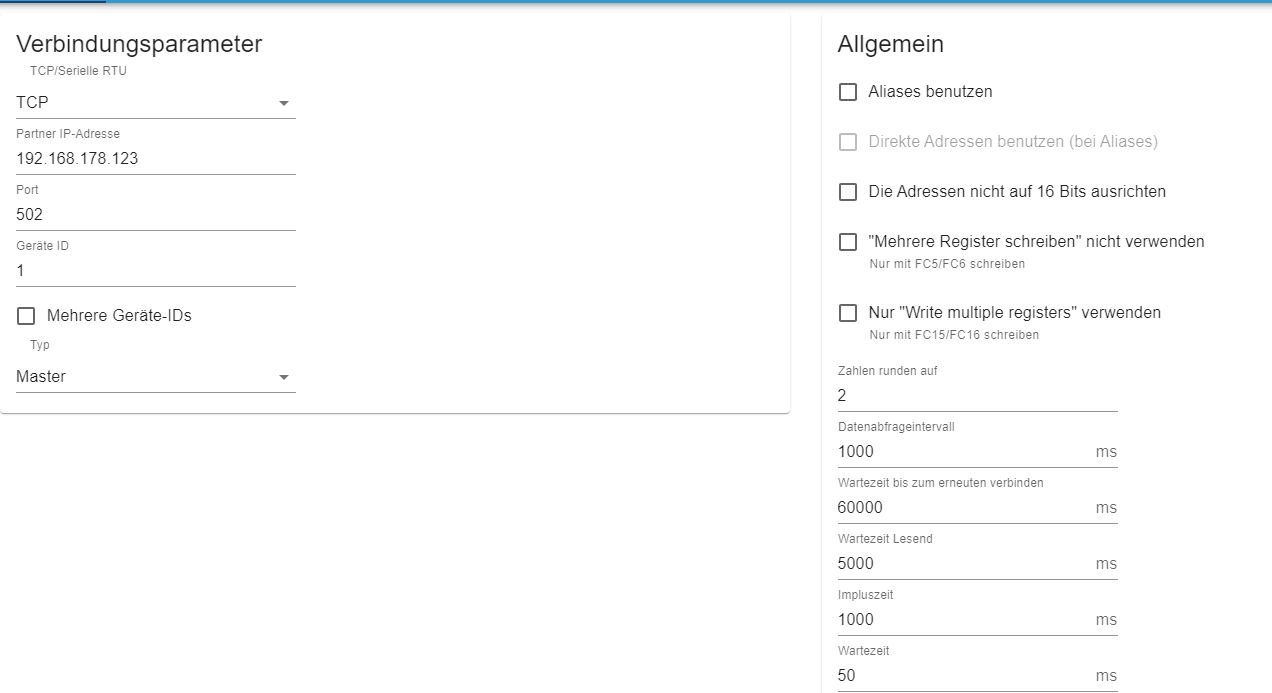The height and width of the screenshot is (693, 1272).
Task: Check Die Adressen nicht auf 16 Bits ausrichten
Action: 848,192
